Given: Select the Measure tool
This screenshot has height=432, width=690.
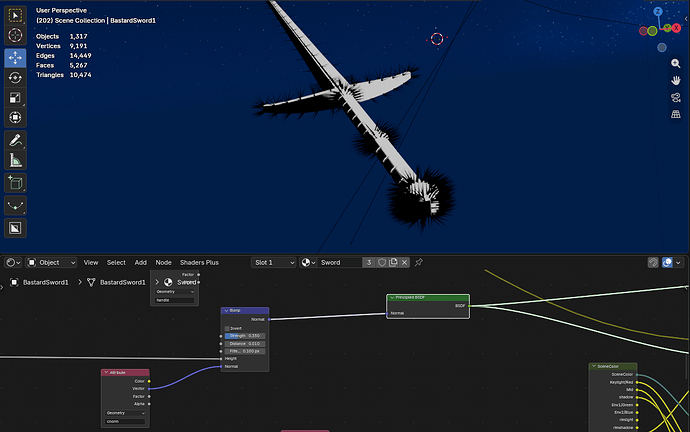Looking at the screenshot, I should click(x=15, y=160).
